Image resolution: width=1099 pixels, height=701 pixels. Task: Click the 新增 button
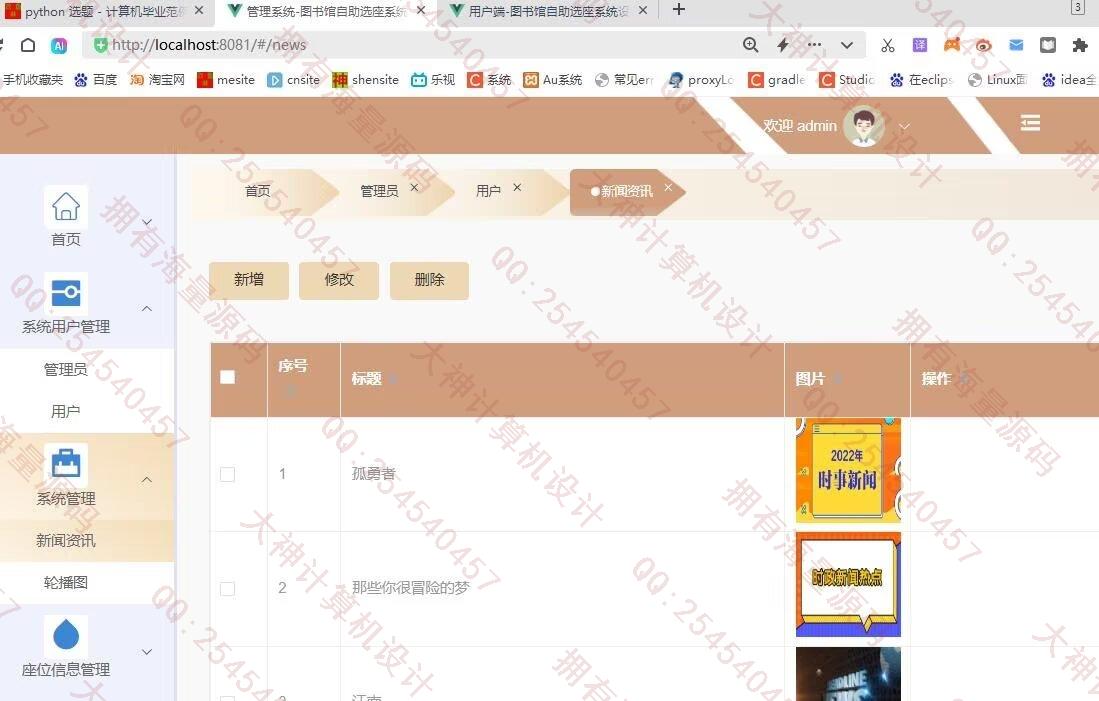coord(249,280)
